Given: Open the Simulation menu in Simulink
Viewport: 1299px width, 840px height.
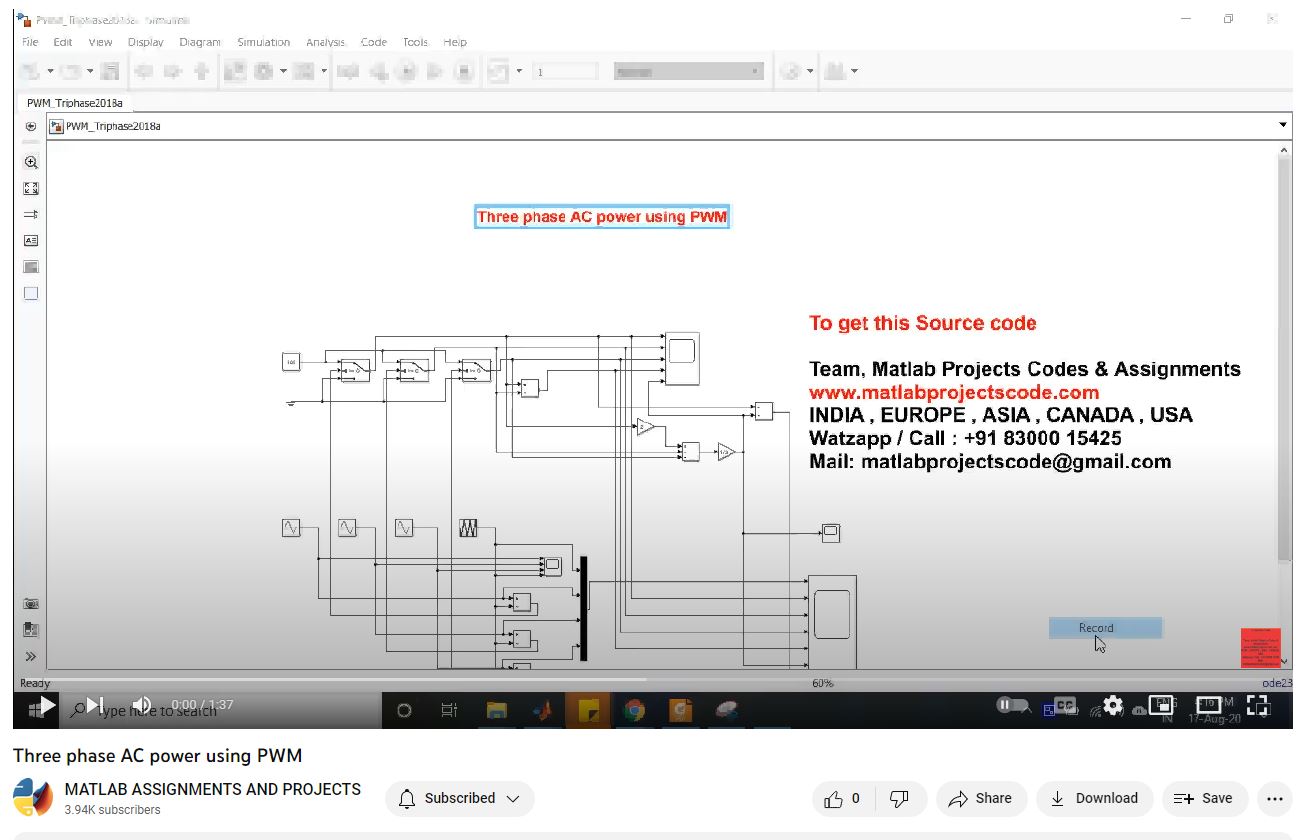Looking at the screenshot, I should [263, 42].
